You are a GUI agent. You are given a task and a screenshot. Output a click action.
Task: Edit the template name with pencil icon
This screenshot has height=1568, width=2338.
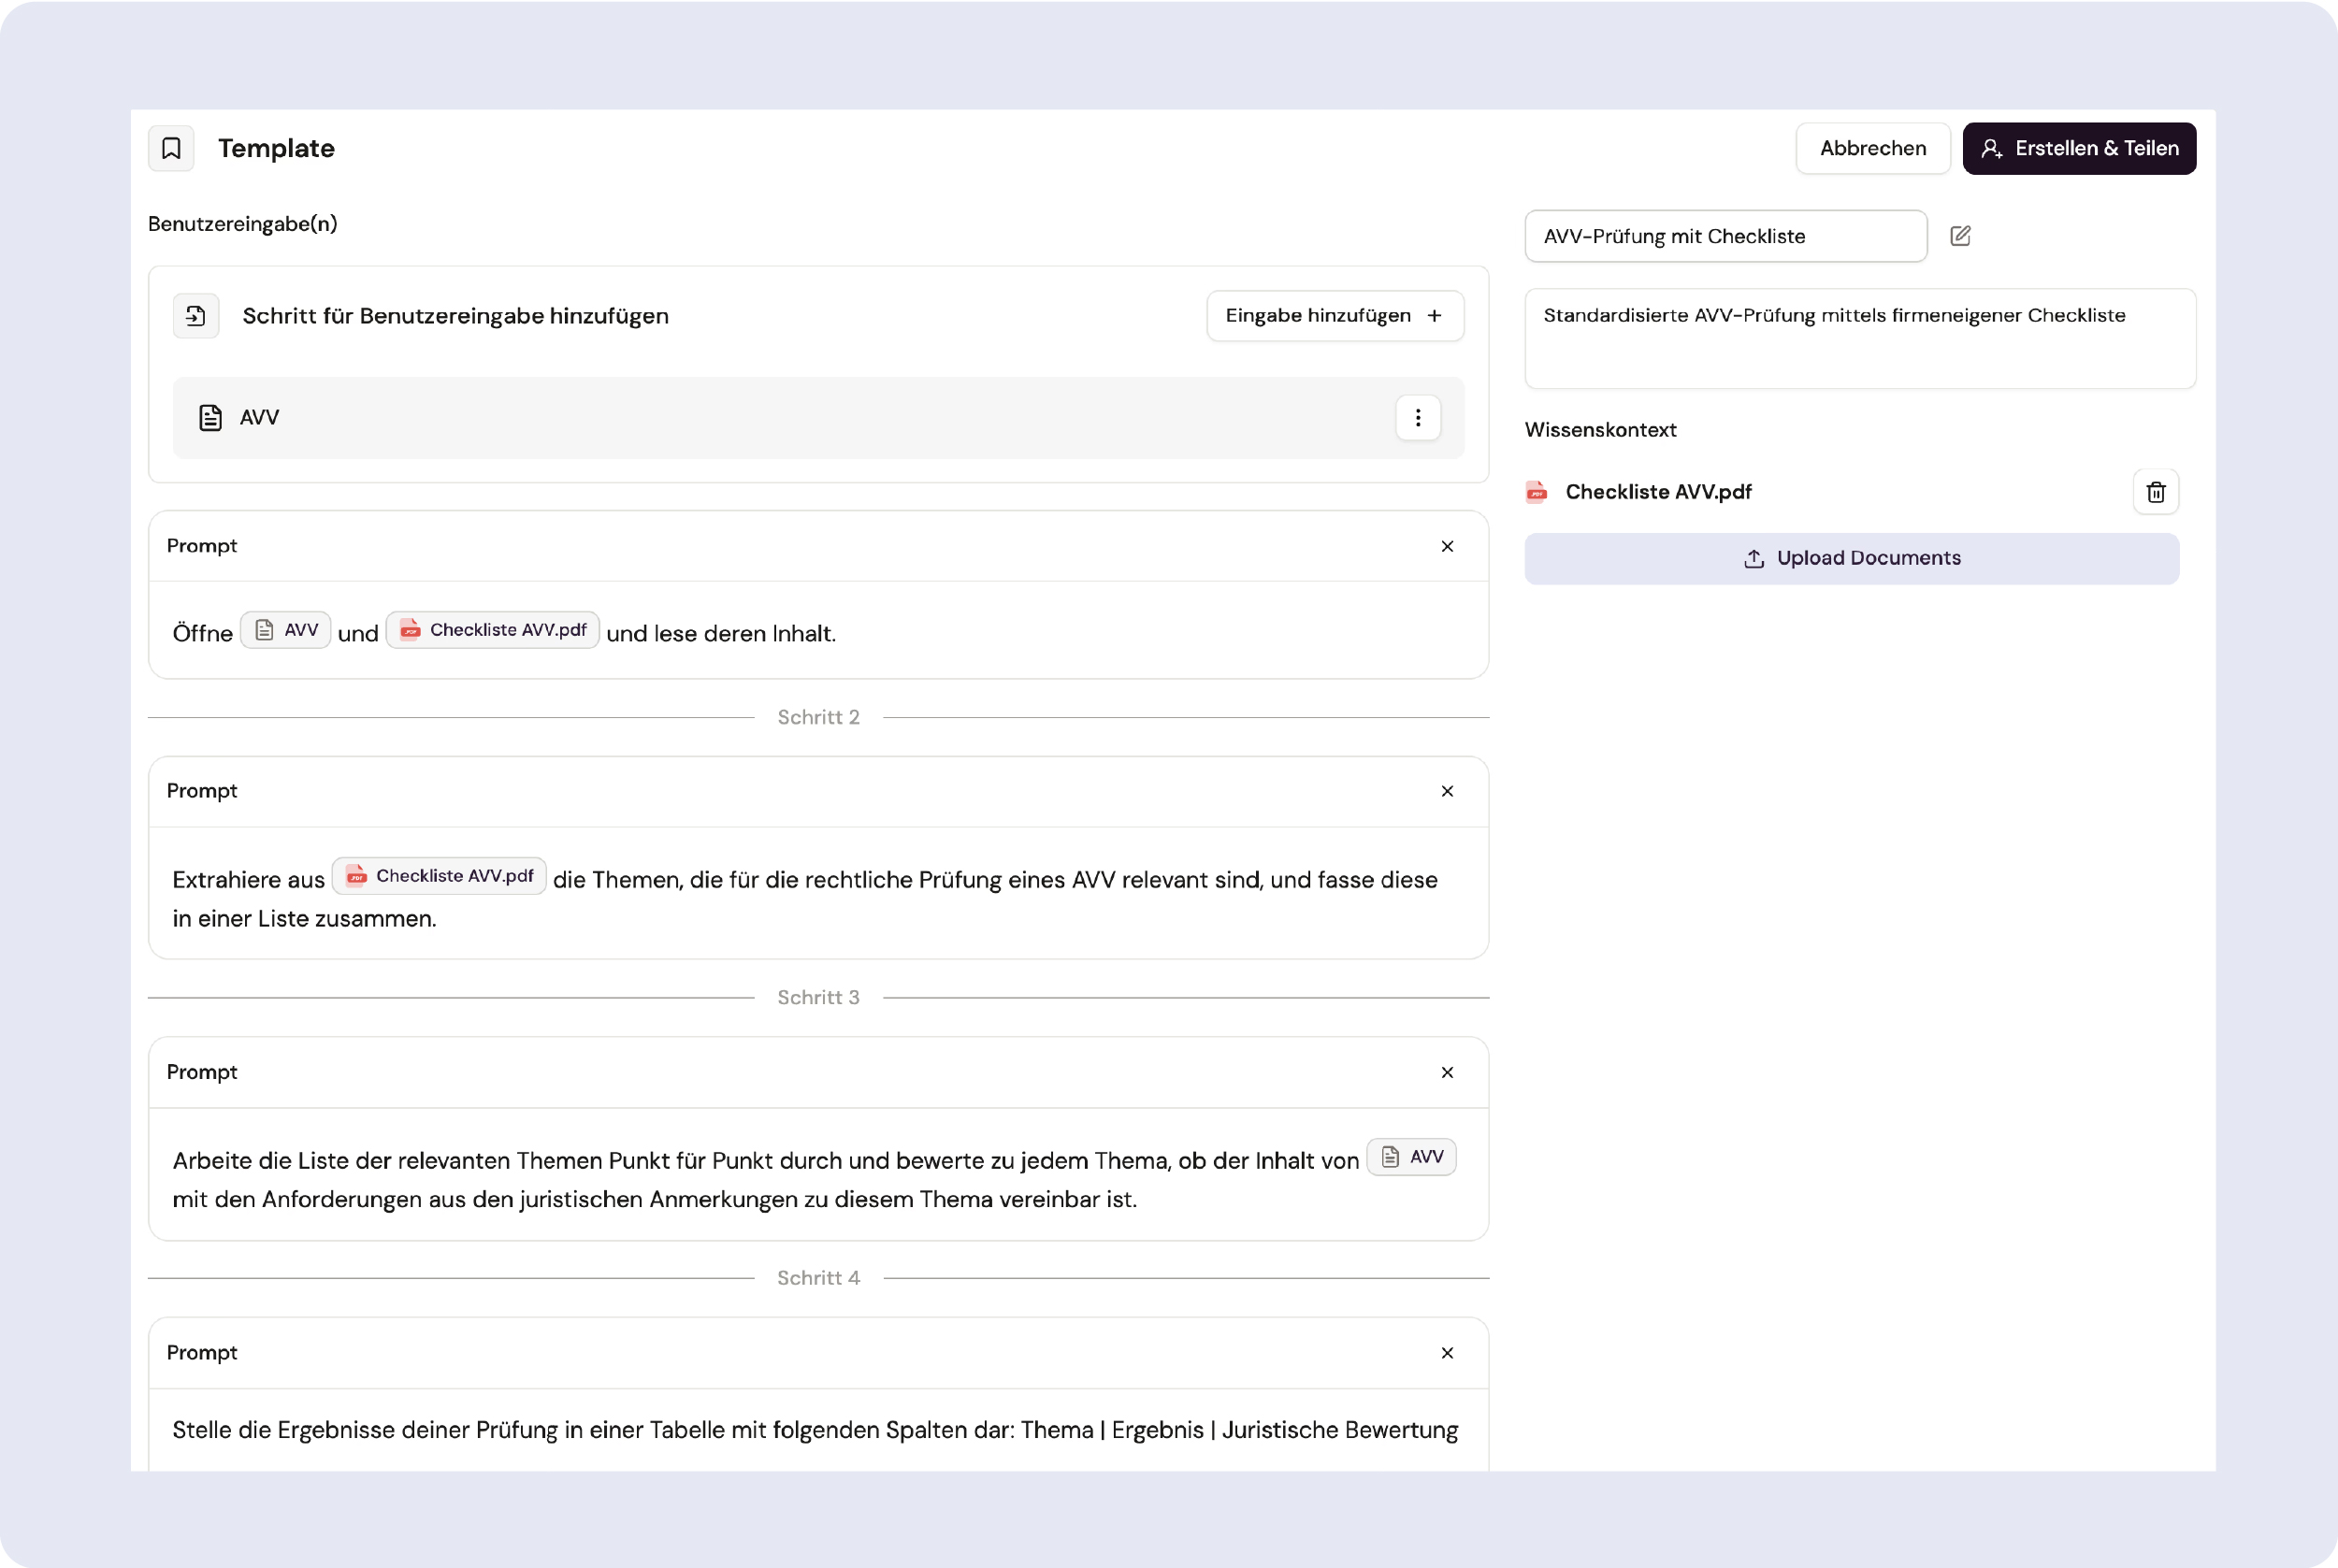(1960, 236)
